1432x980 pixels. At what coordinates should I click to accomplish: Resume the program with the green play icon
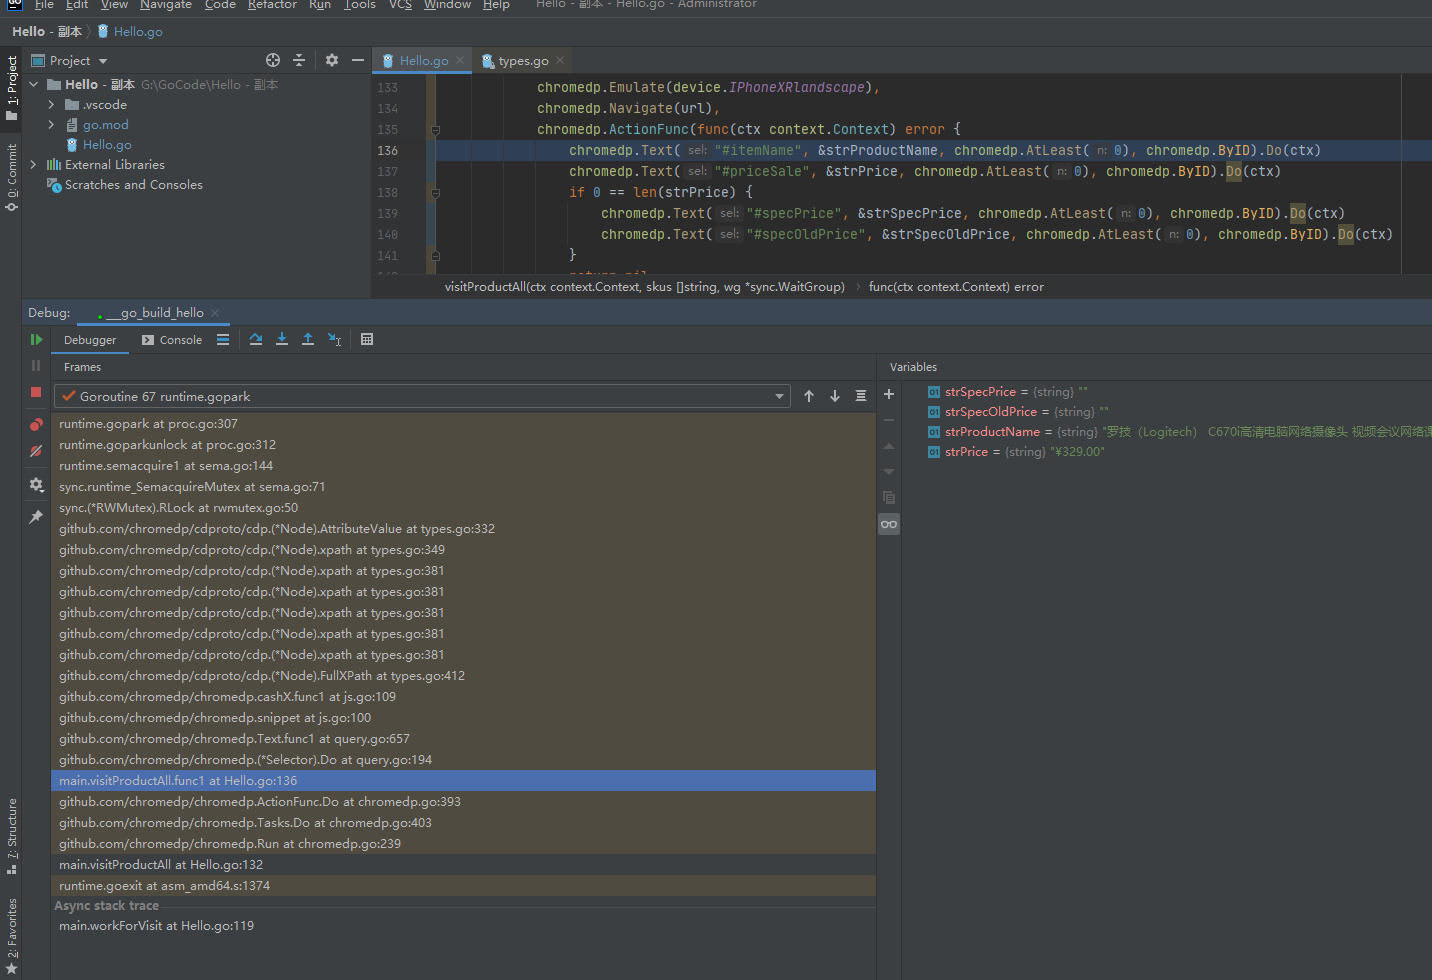click(36, 340)
